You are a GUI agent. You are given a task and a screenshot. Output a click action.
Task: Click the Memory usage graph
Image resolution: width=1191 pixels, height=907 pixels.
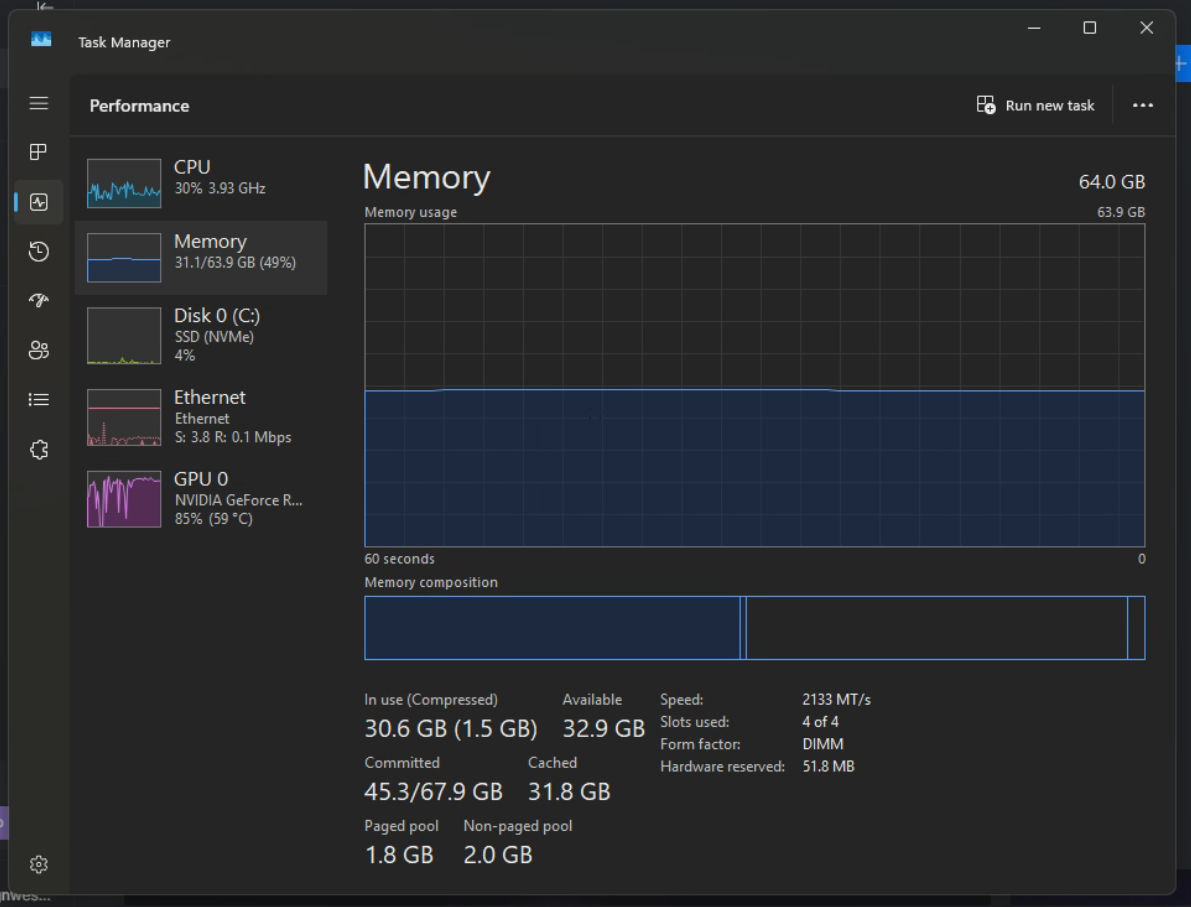[x=754, y=385]
